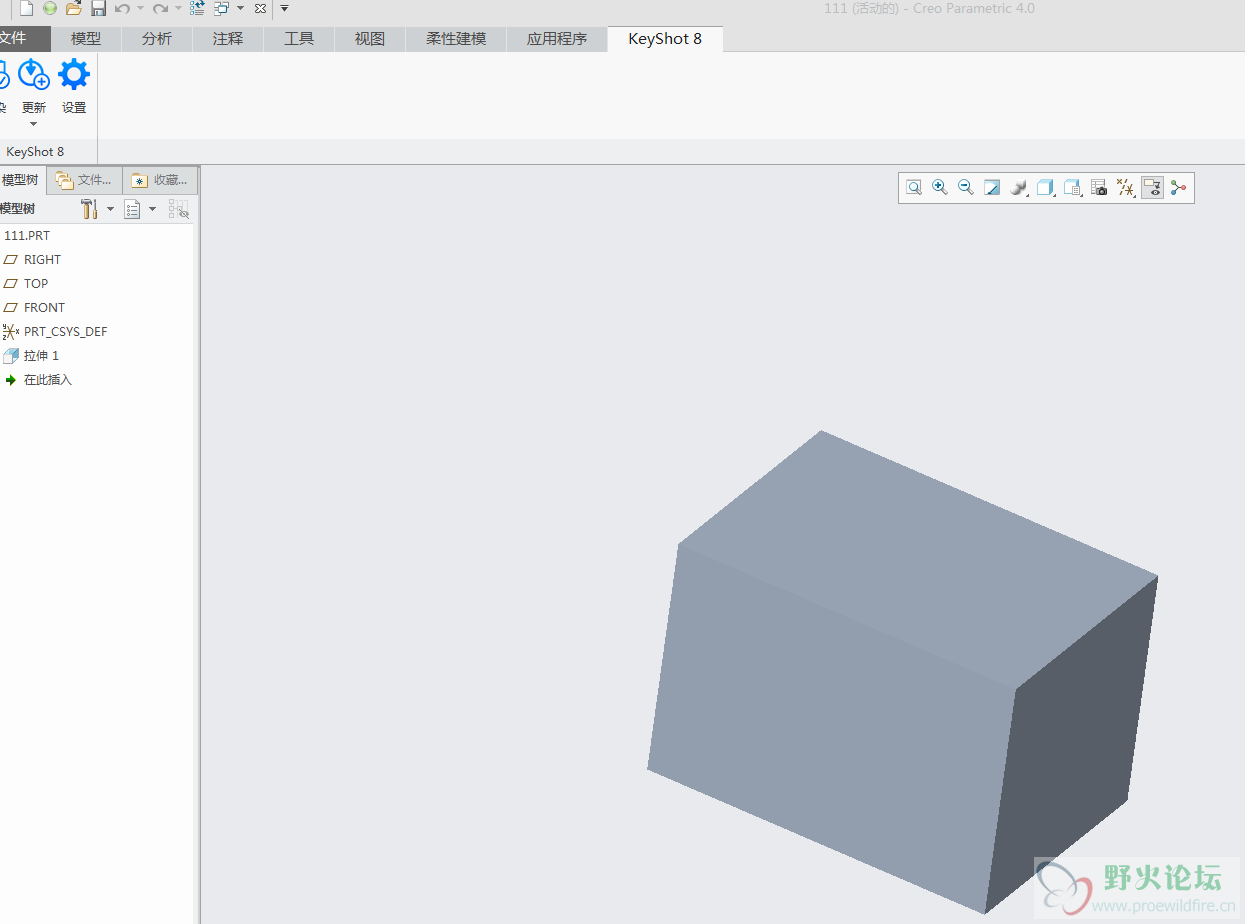The height and width of the screenshot is (924, 1245).
Task: Switch to the 视图 ribbon tab
Action: (x=370, y=39)
